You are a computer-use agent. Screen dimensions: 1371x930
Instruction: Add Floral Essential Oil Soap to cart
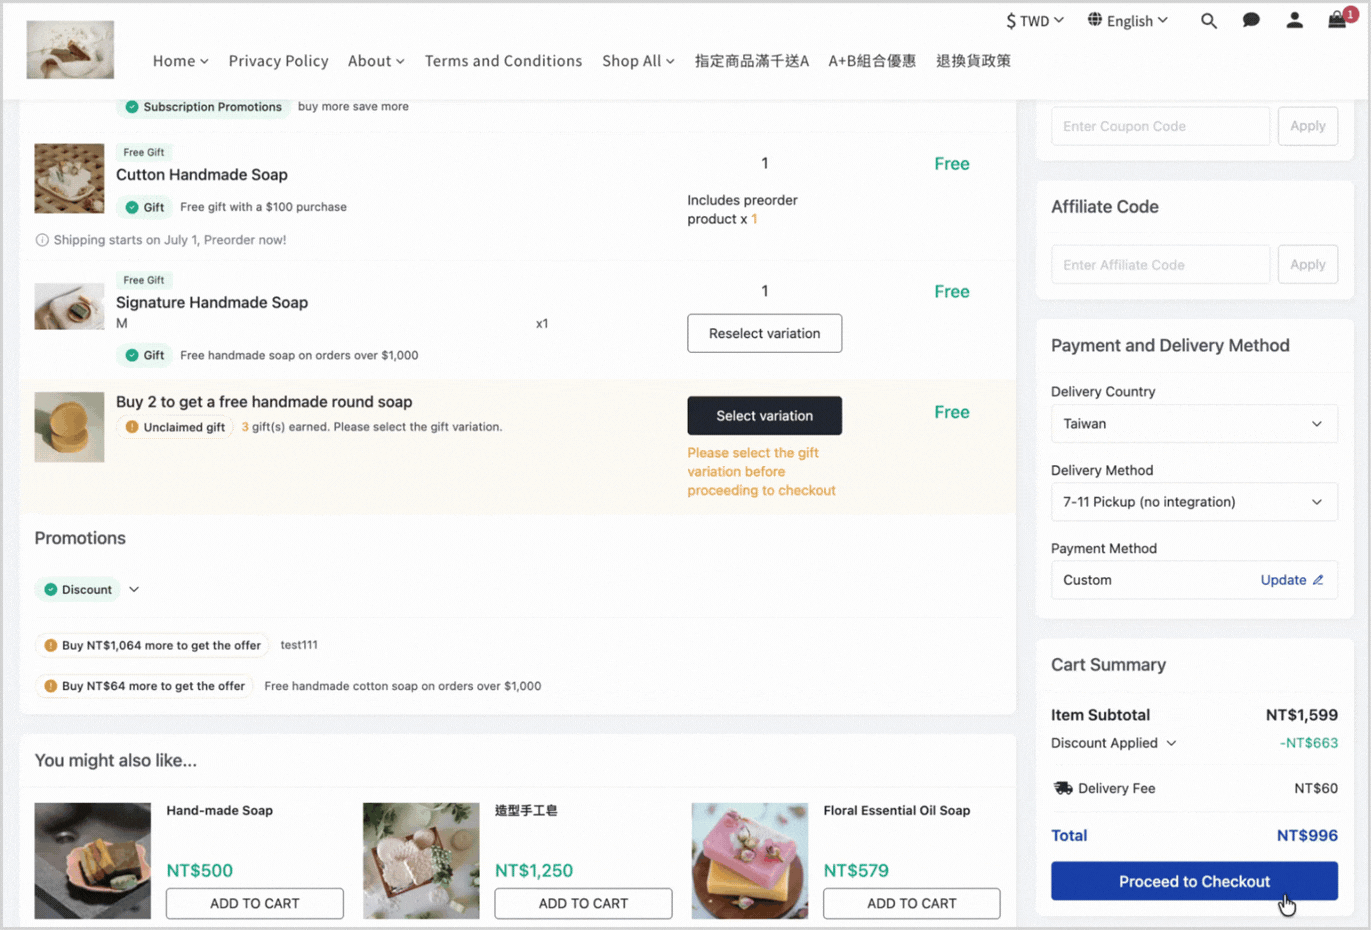912,903
